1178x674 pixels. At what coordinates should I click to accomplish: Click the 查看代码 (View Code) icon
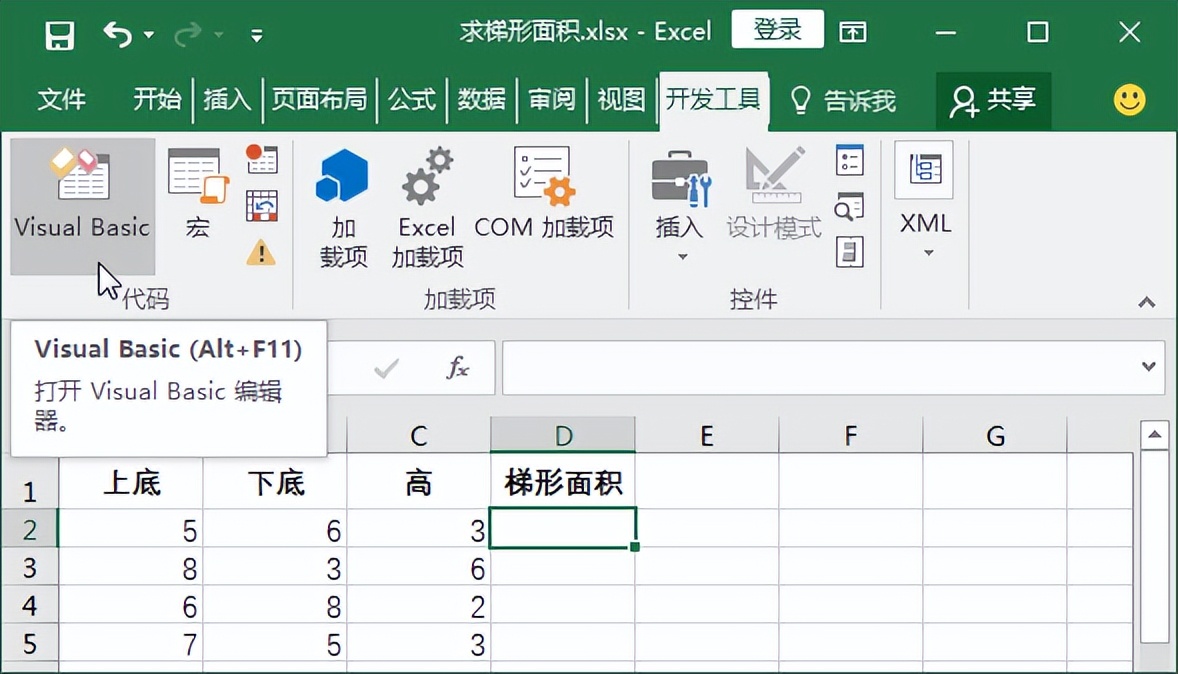coord(849,207)
